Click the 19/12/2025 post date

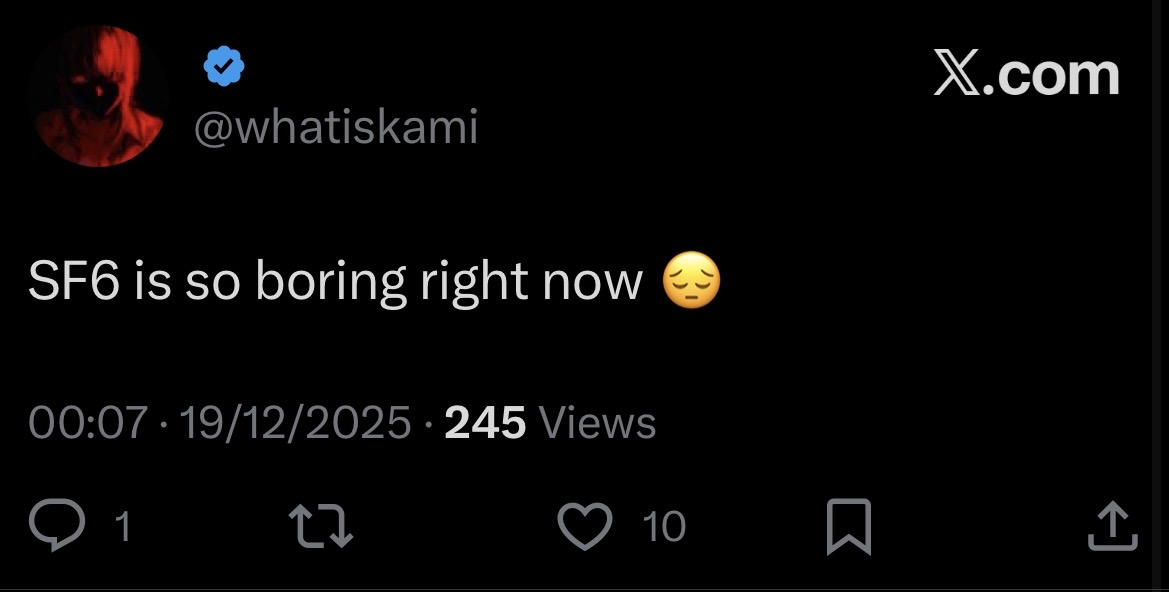(294, 423)
